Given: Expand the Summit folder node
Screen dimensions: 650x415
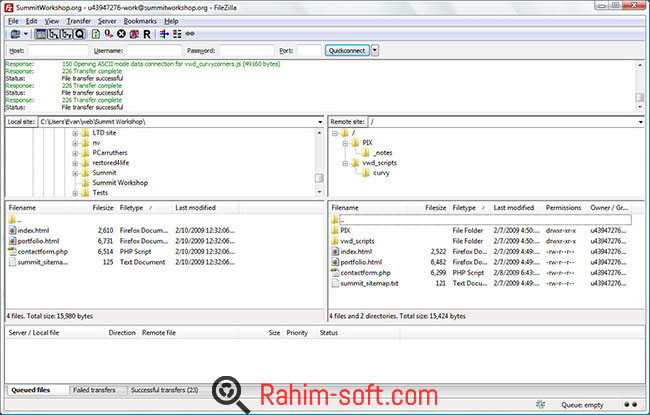Looking at the screenshot, I should (75, 173).
